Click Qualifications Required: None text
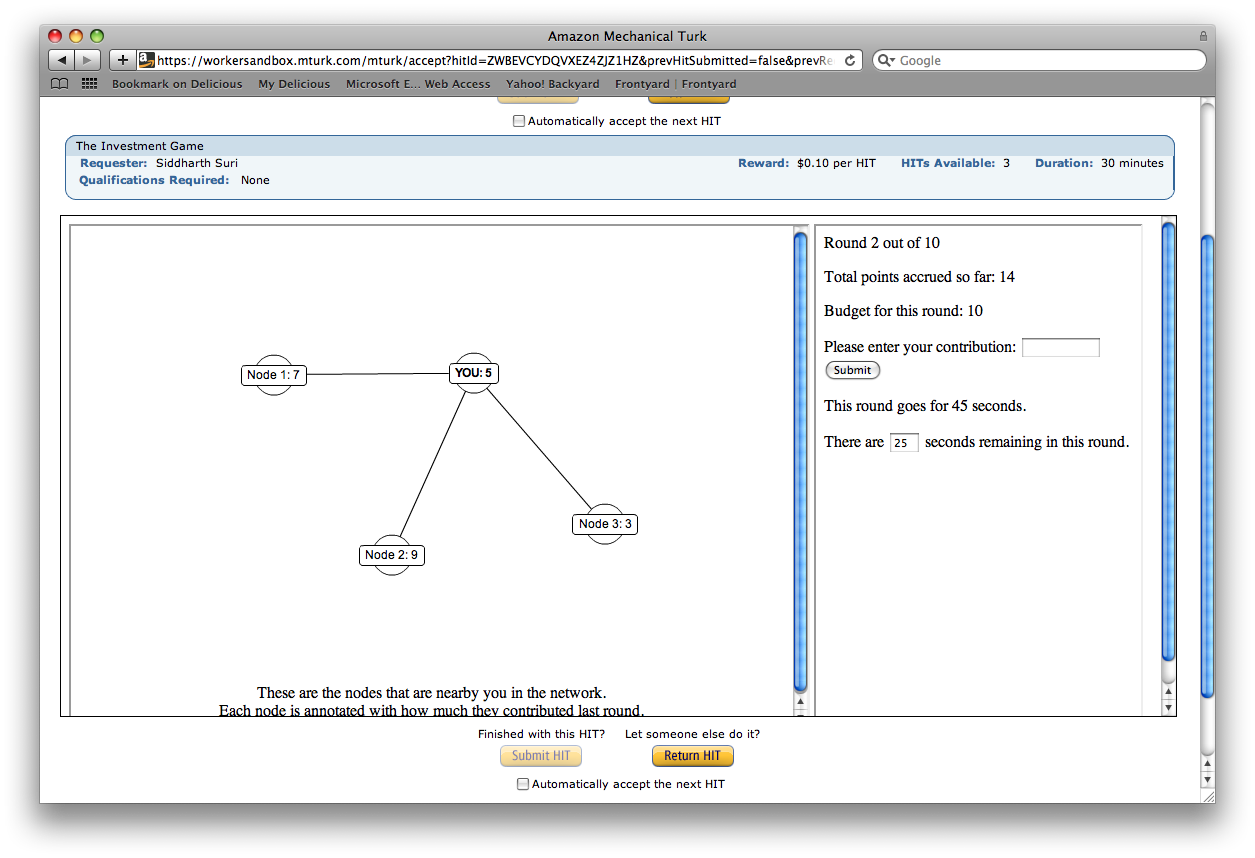1255x858 pixels. click(x=174, y=180)
